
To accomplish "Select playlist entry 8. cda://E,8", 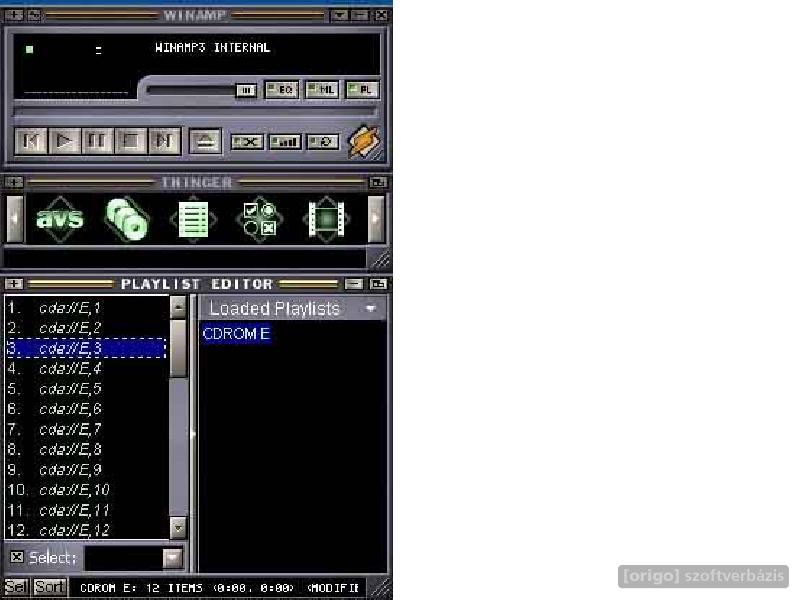I will click(87, 449).
